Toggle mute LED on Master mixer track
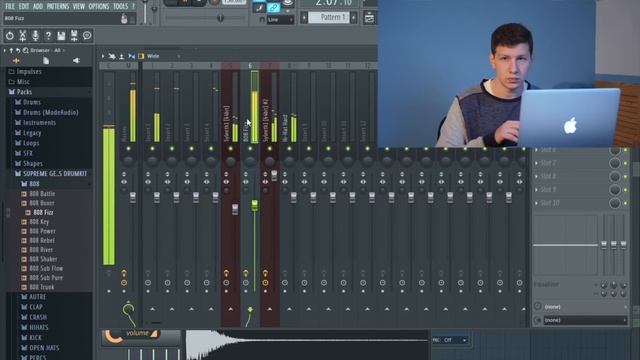Screen dimensions: 640x360 click(129, 149)
